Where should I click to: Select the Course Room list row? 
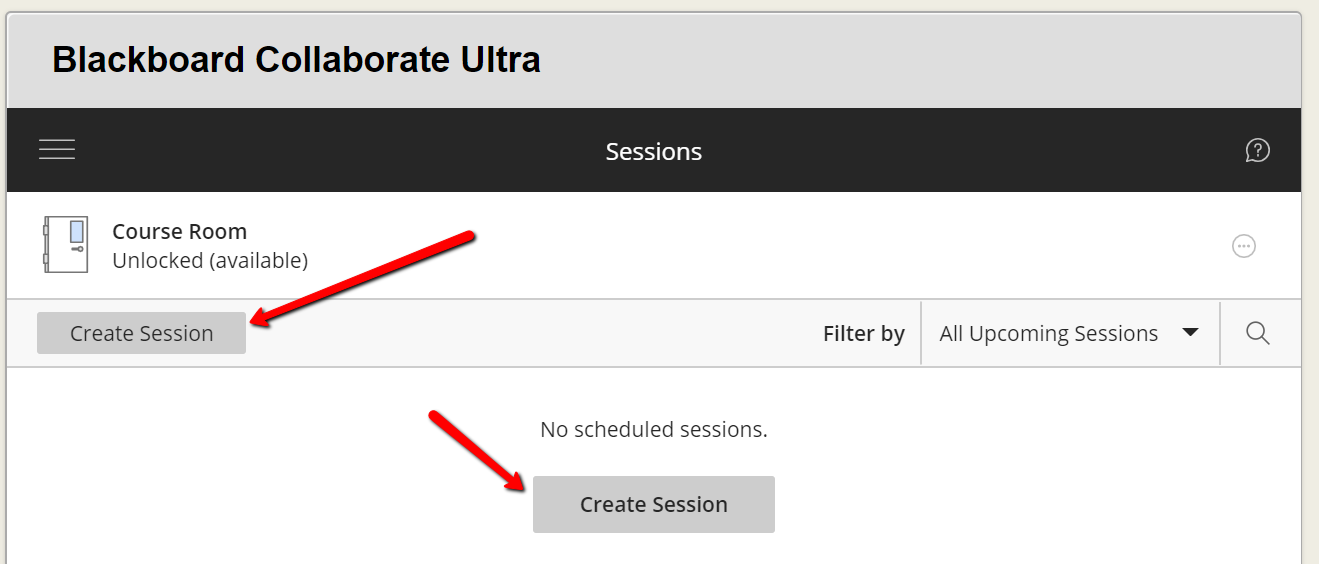(654, 245)
